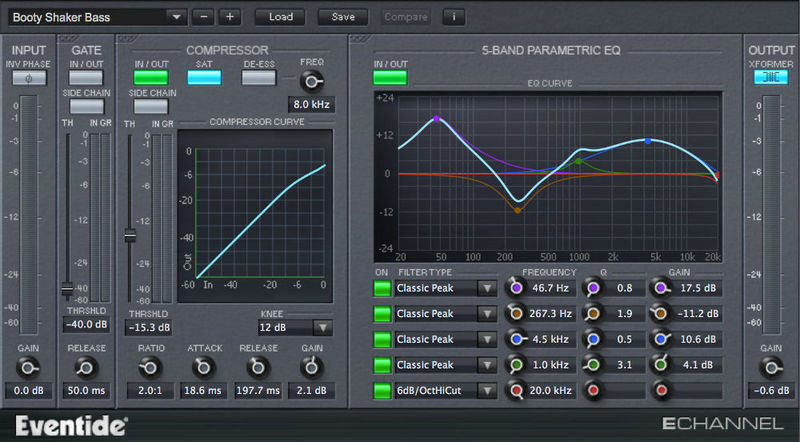The width and height of the screenshot is (800, 442).
Task: Open the 6dB/OctHiCut filter type dropdown
Action: click(445, 390)
